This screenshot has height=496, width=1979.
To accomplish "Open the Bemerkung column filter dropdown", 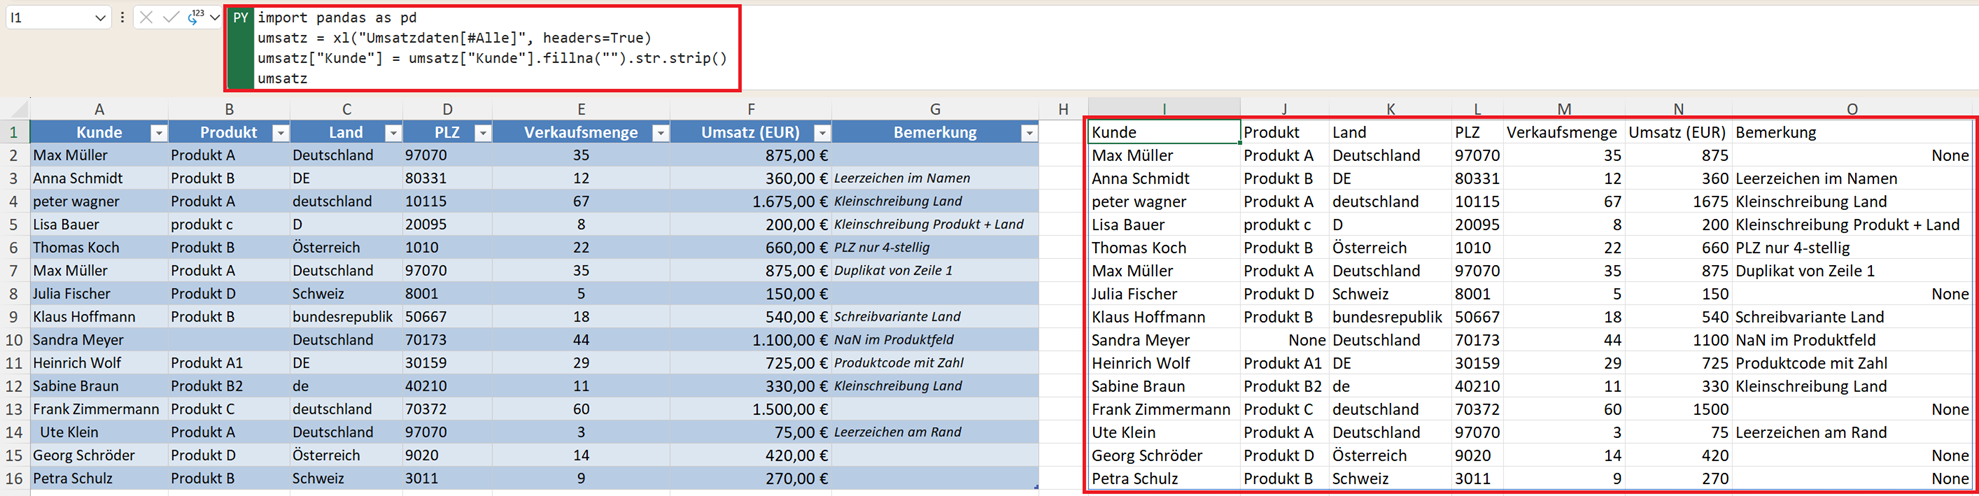I will click(x=1029, y=133).
